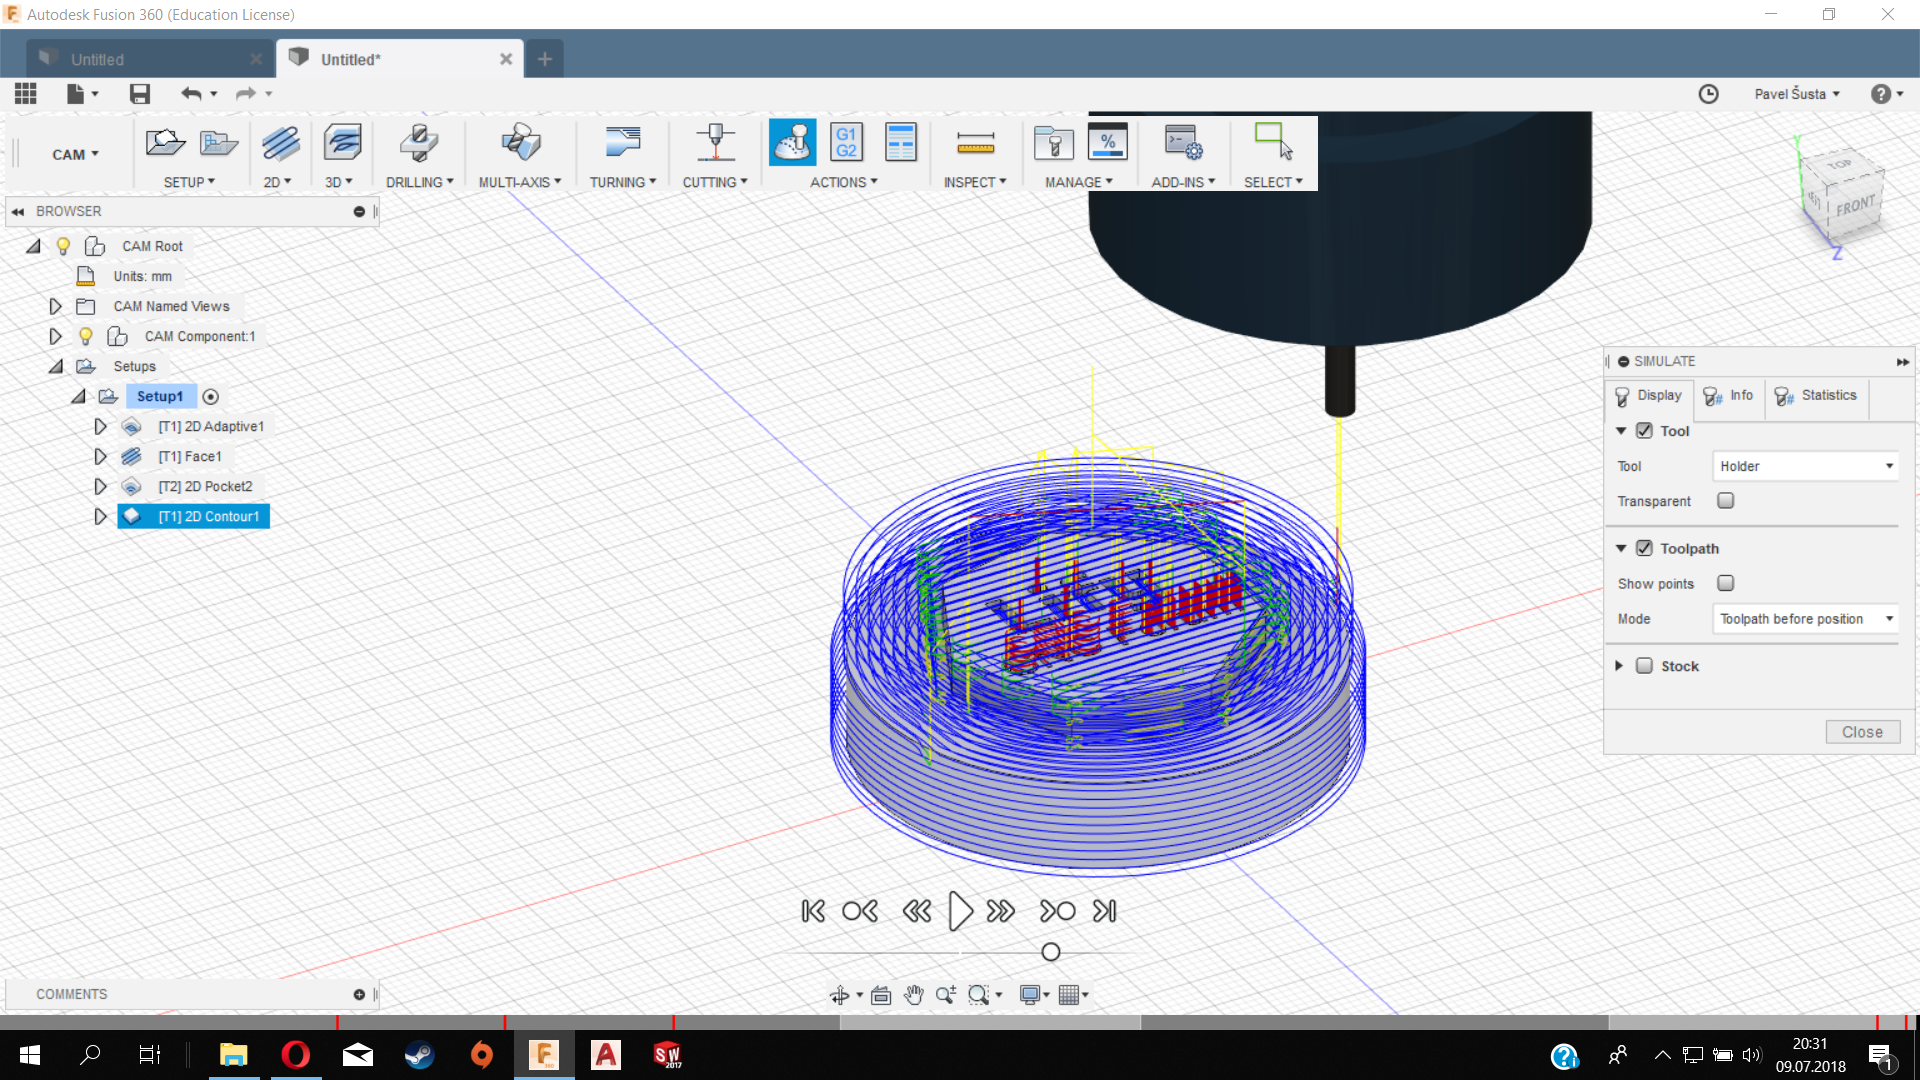Enable the Transparent tool checkbox
Image resolution: width=1920 pixels, height=1080 pixels.
pos(1725,501)
